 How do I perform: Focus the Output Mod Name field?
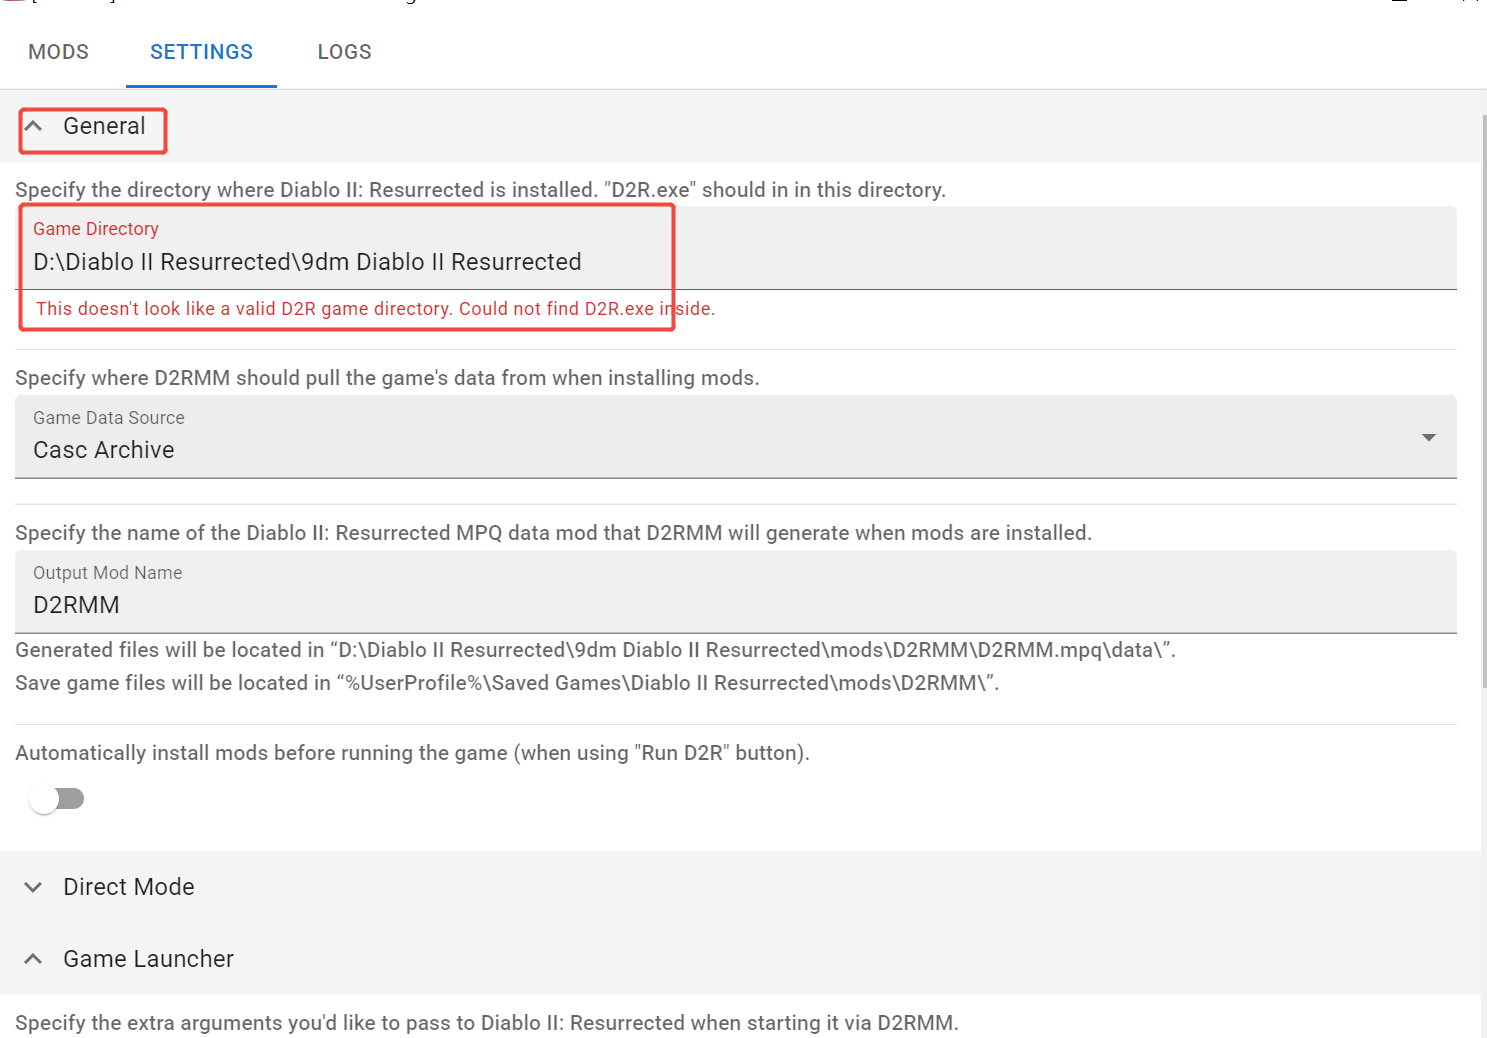point(700,604)
